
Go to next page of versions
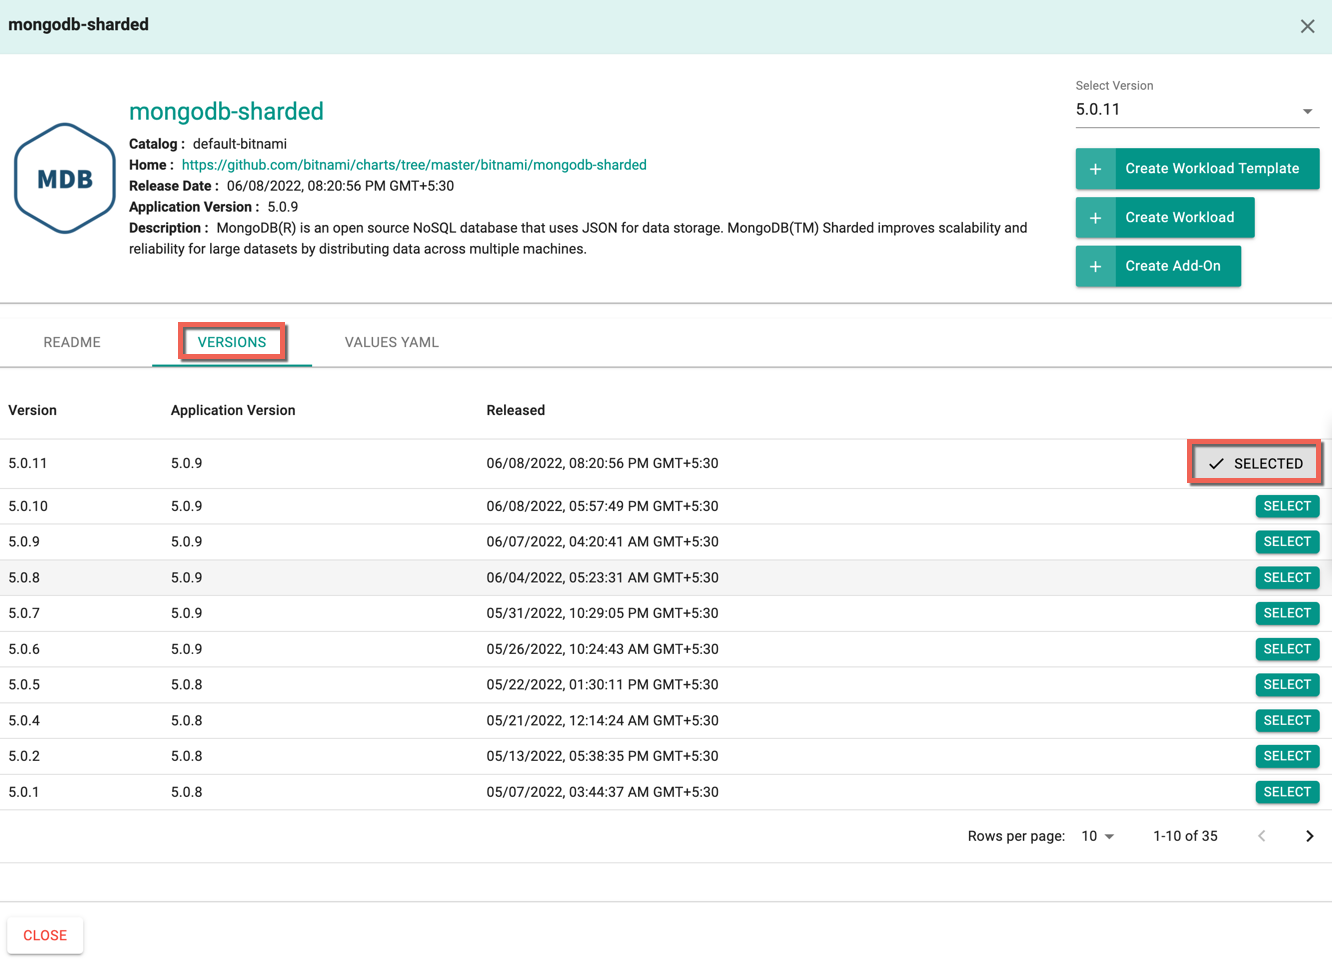[x=1309, y=836]
